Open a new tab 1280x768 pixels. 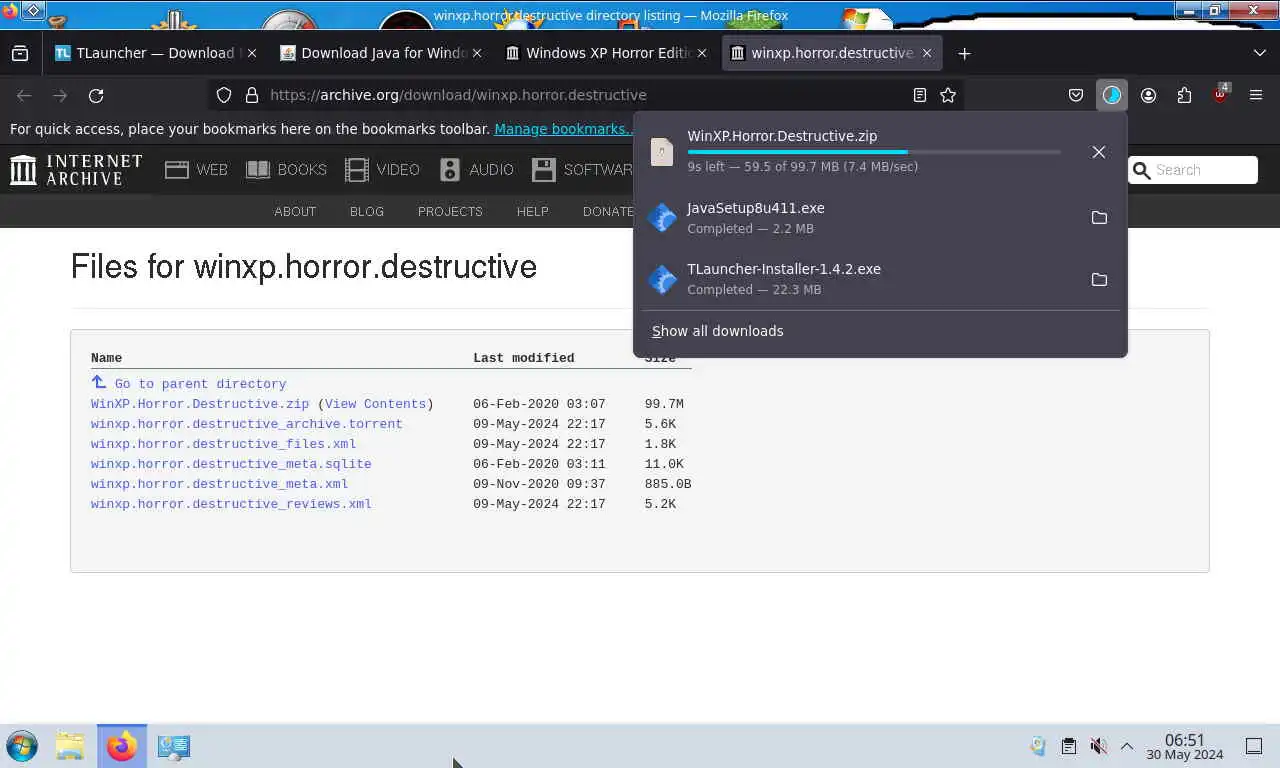coord(964,53)
